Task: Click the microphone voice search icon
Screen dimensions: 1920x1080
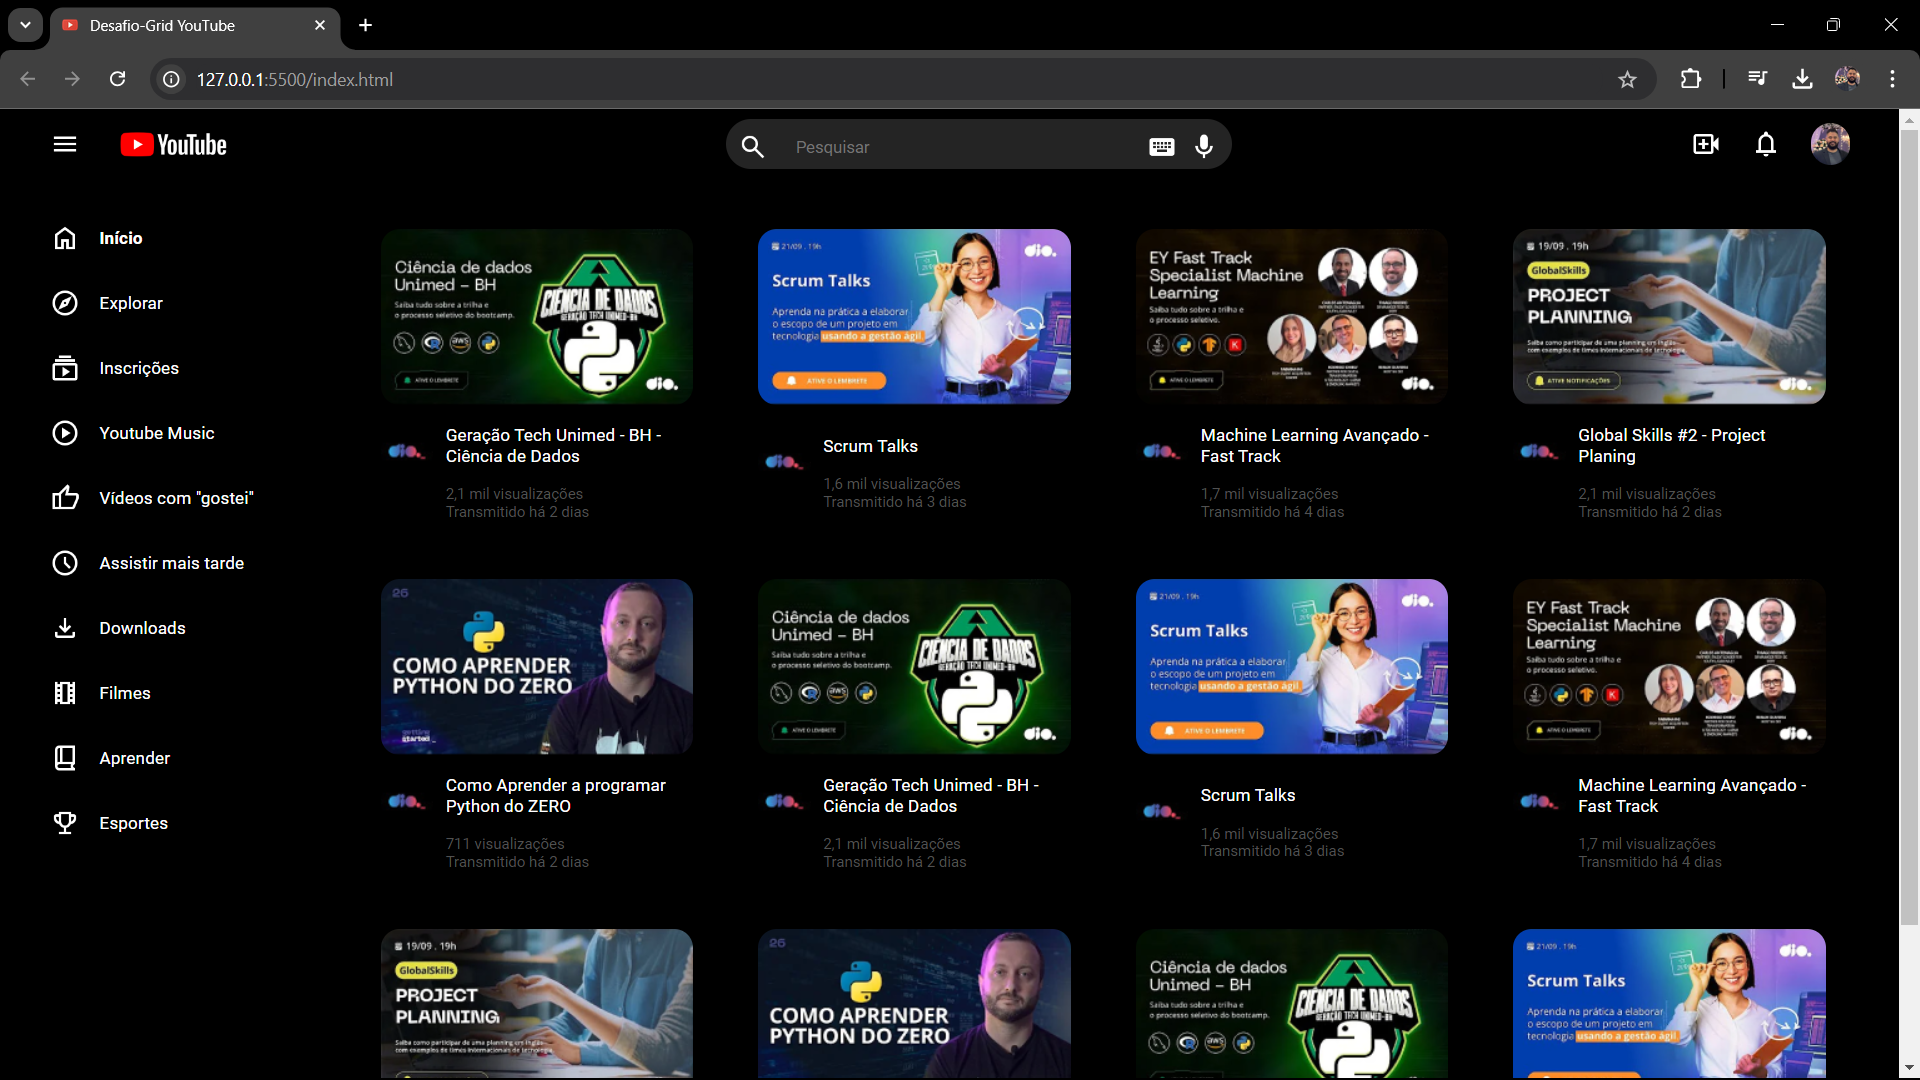Action: pos(1204,147)
